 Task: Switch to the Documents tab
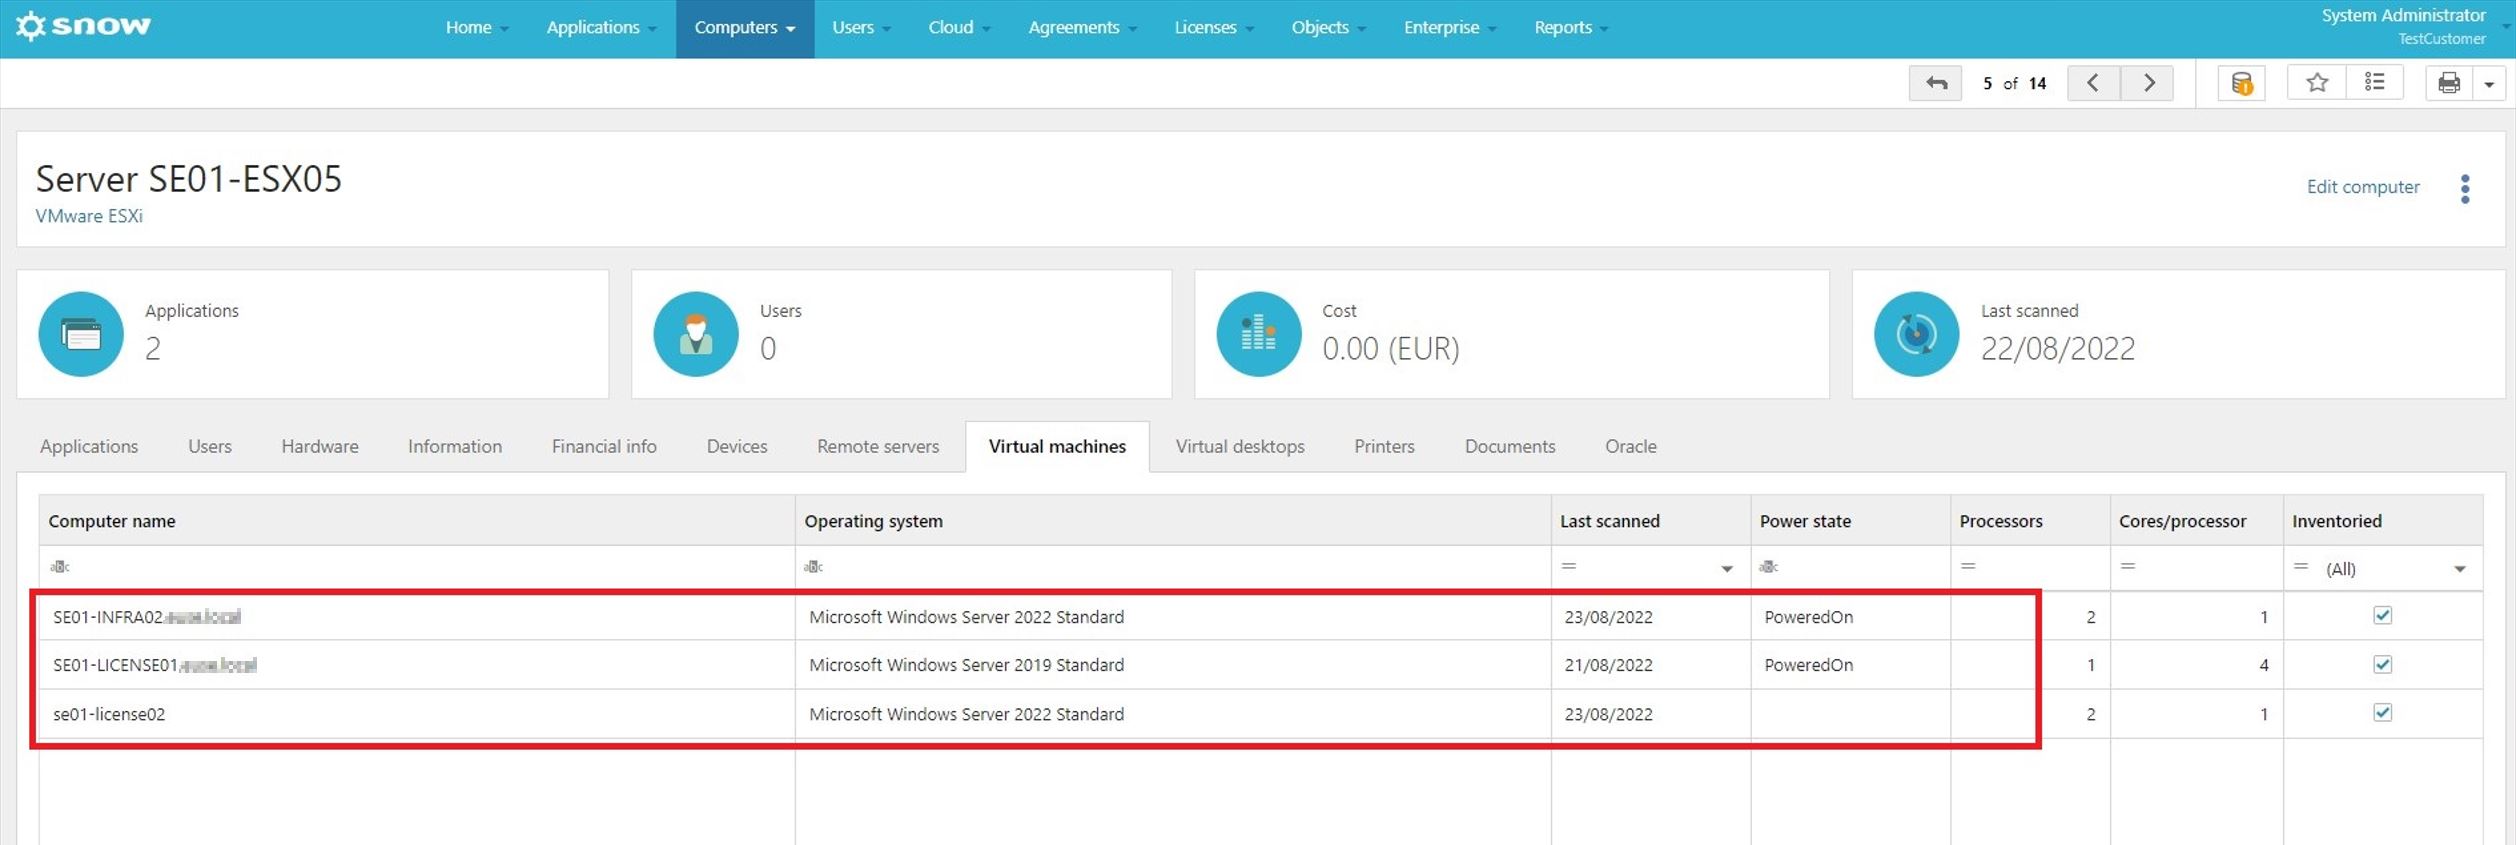point(1510,447)
